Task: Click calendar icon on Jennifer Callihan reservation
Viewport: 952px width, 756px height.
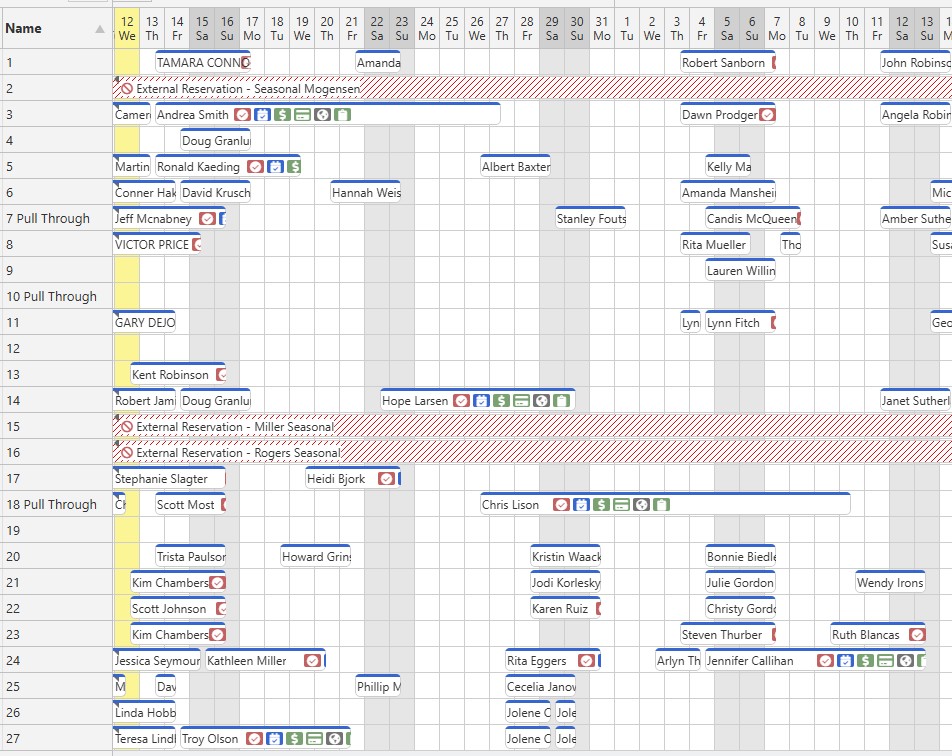Action: [x=845, y=661]
